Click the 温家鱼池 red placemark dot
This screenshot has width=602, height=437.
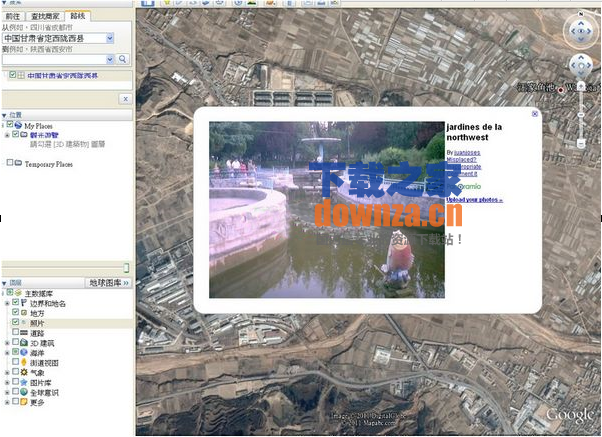[561, 90]
